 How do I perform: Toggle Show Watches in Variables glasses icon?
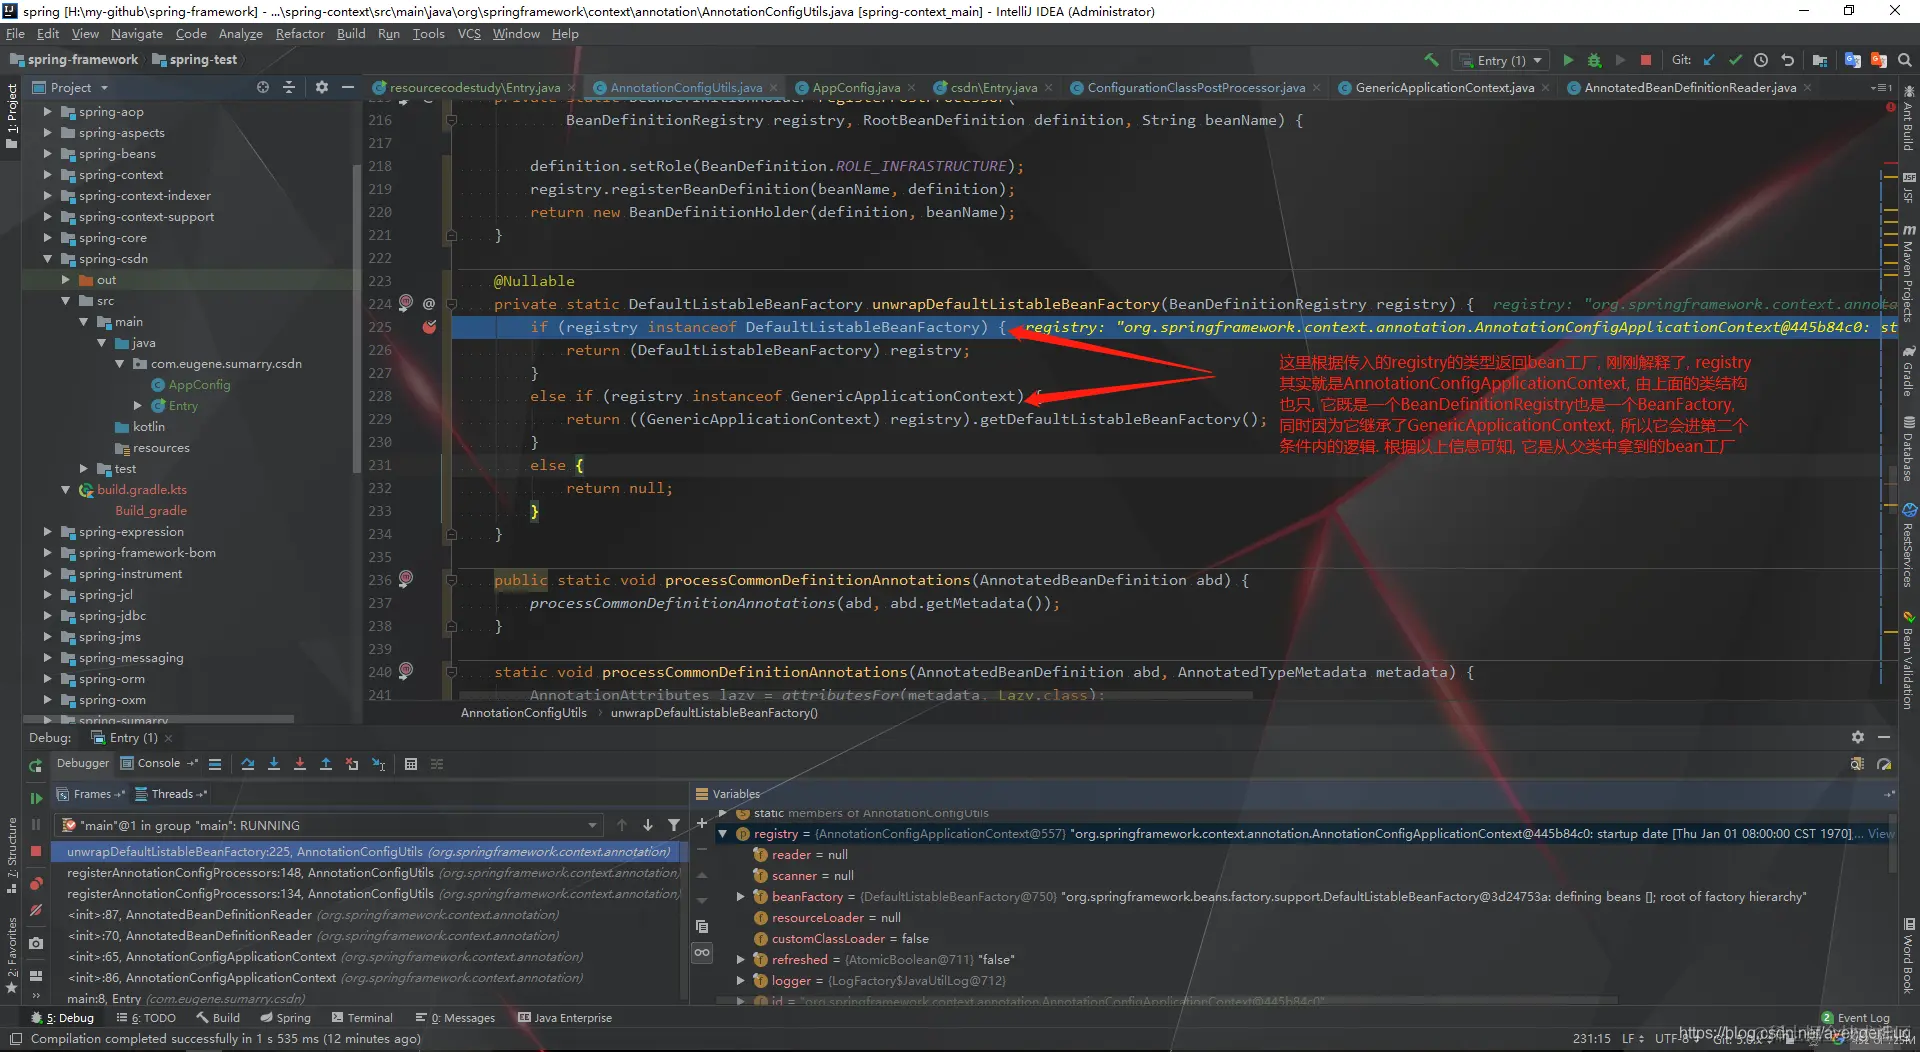click(702, 952)
